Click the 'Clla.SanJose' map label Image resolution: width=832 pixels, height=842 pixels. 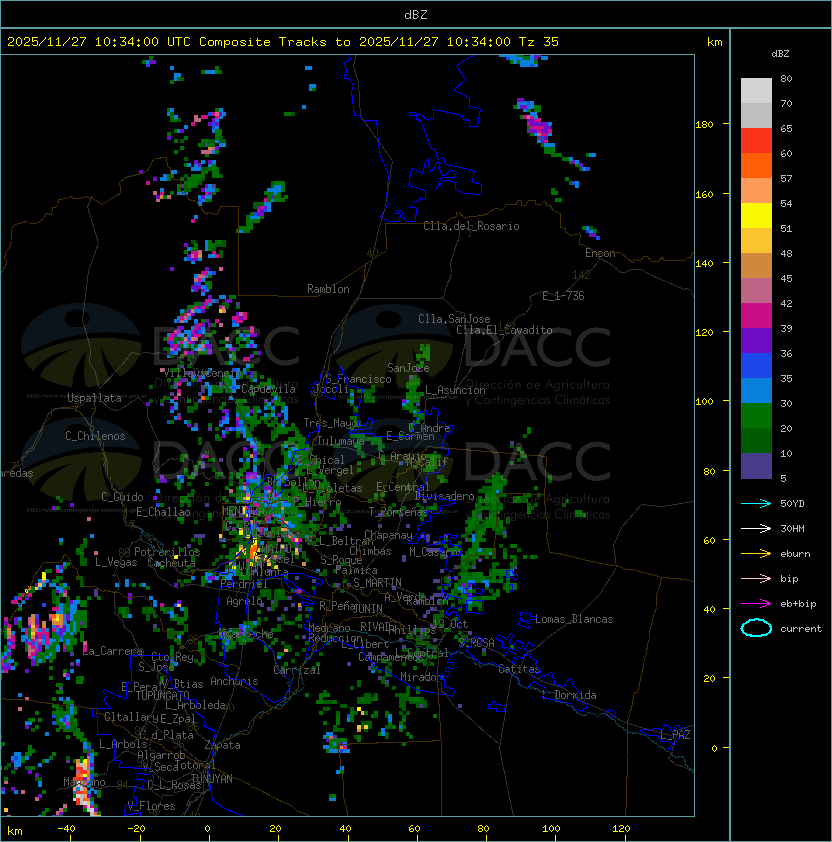[454, 319]
